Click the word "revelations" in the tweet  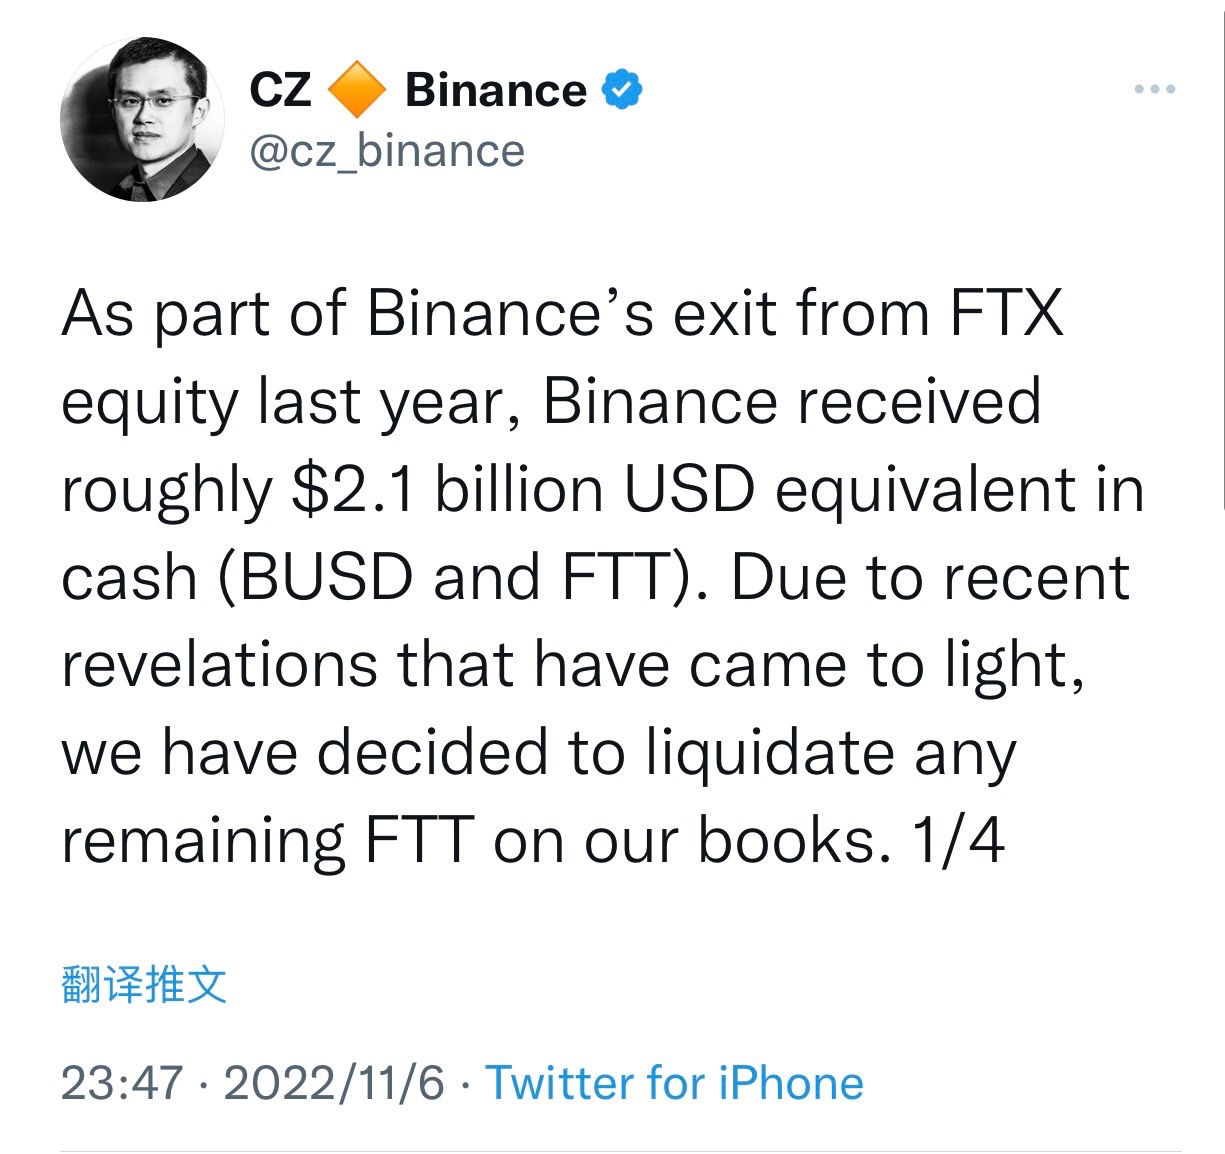(220, 665)
